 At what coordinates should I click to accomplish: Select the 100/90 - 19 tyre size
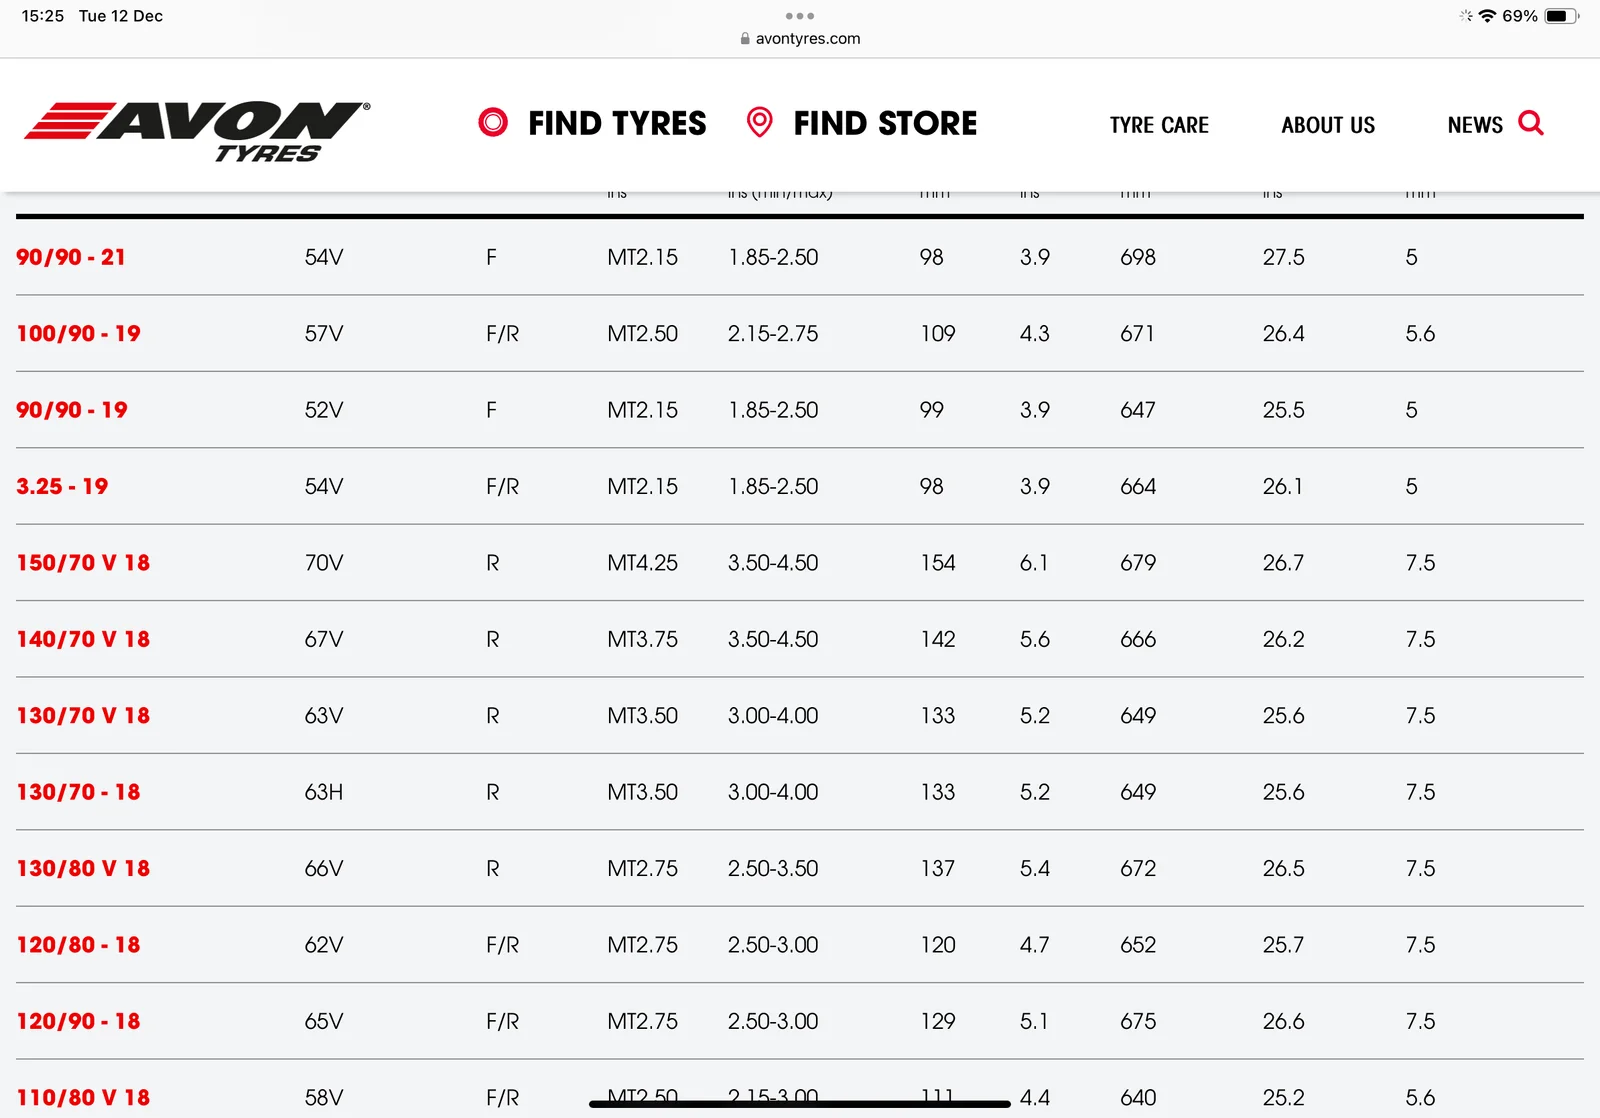tap(78, 334)
